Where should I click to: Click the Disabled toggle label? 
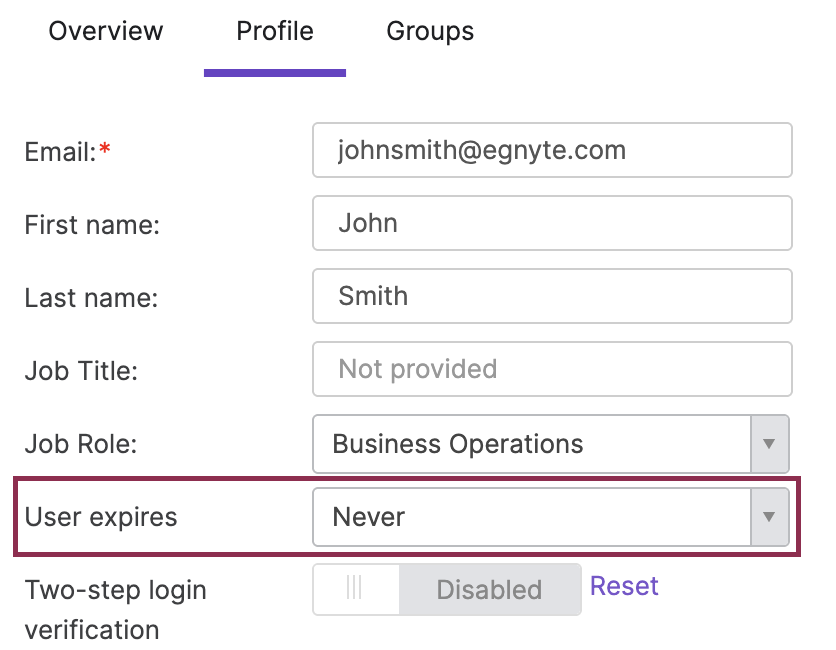(489, 589)
